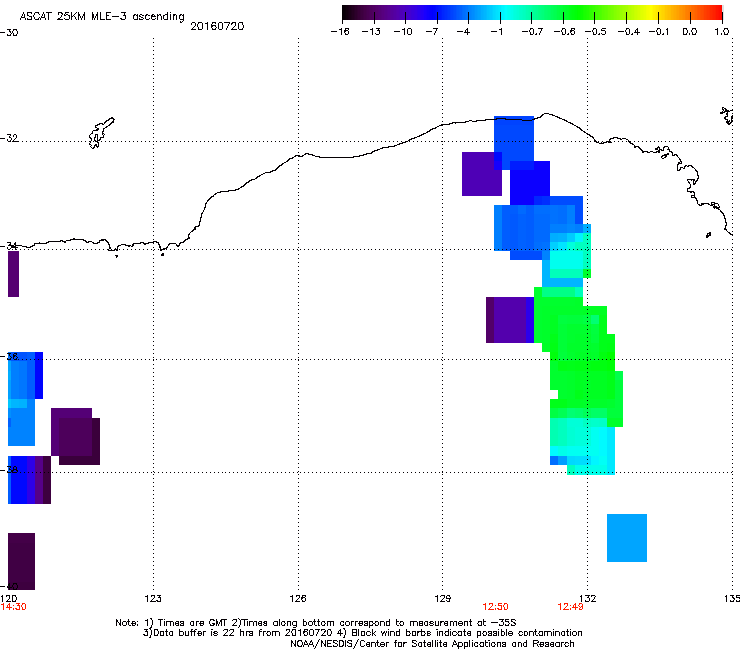Screen dimensions: 740x650
Task: Click the -1 color scale label
Action: coord(496,32)
